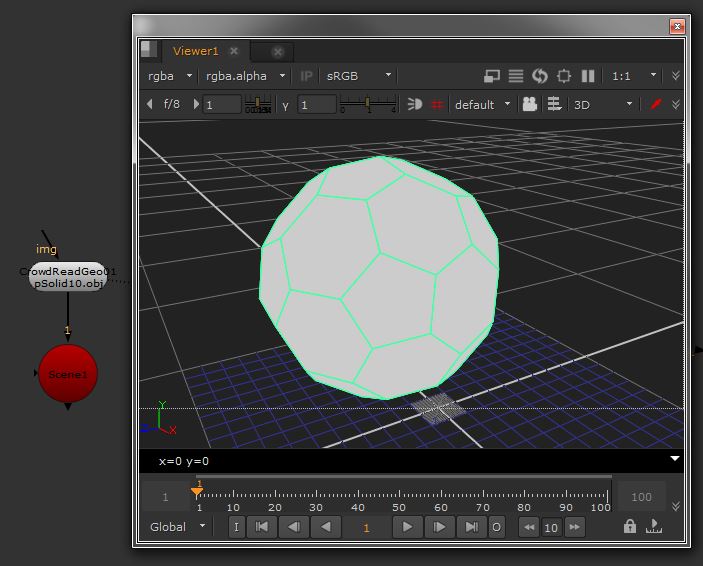The height and width of the screenshot is (566, 703).
Task: Click the gain value input field
Action: point(222,104)
